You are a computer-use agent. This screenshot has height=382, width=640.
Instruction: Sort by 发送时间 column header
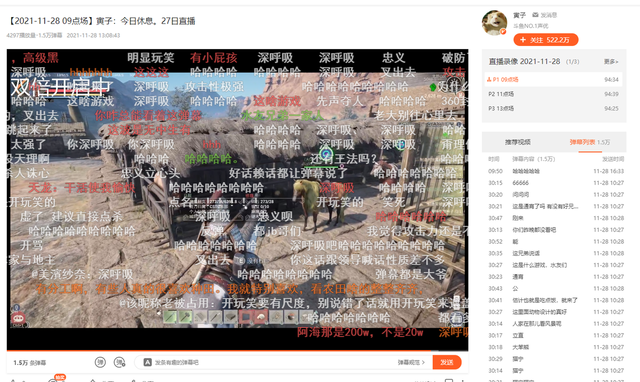coord(613,159)
